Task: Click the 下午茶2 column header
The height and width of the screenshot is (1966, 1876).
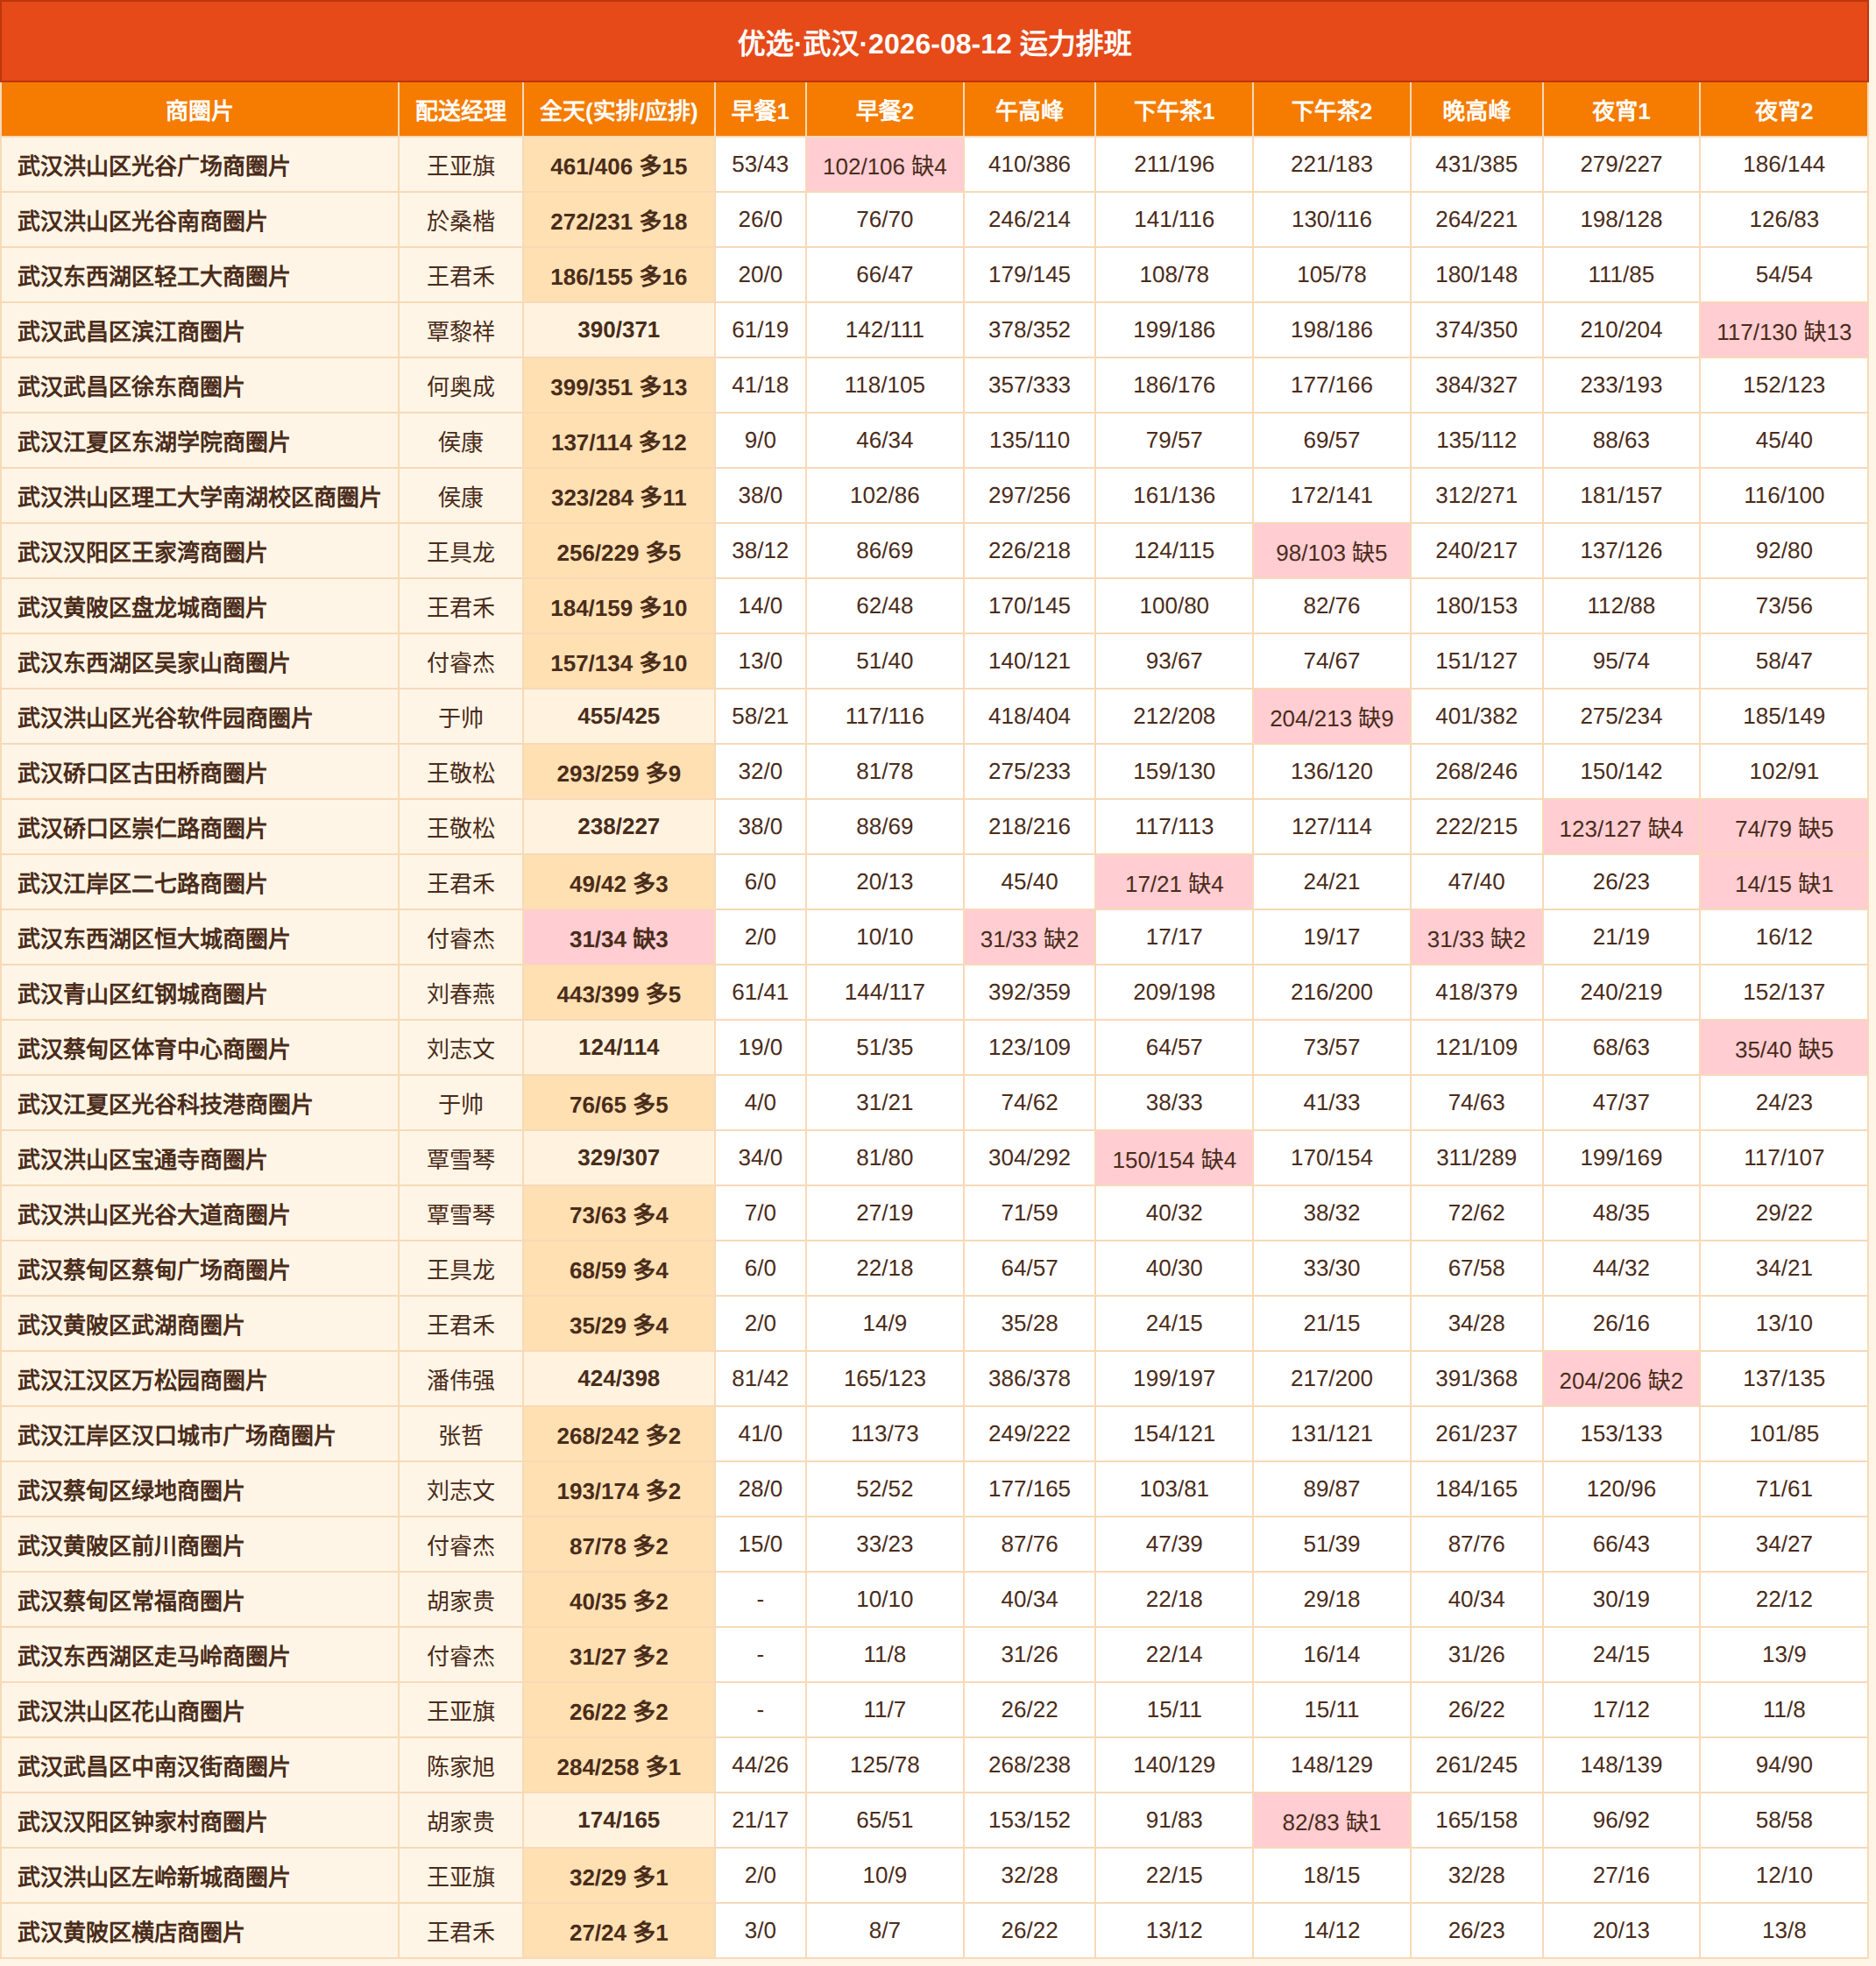Action: coord(1331,110)
